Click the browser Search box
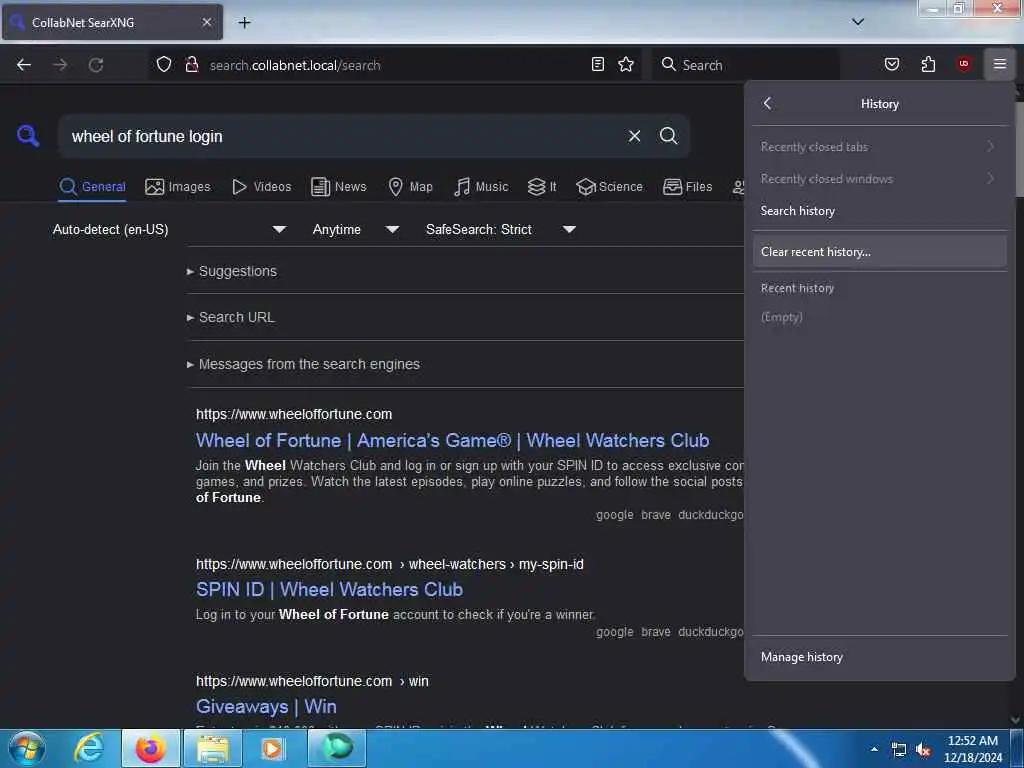1024x768 pixels. pyautogui.click(x=744, y=65)
